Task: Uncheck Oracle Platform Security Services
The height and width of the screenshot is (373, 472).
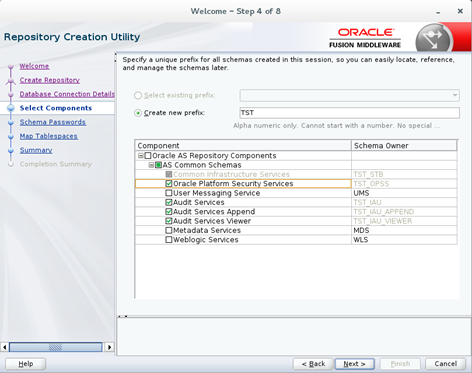Action: pos(169,184)
